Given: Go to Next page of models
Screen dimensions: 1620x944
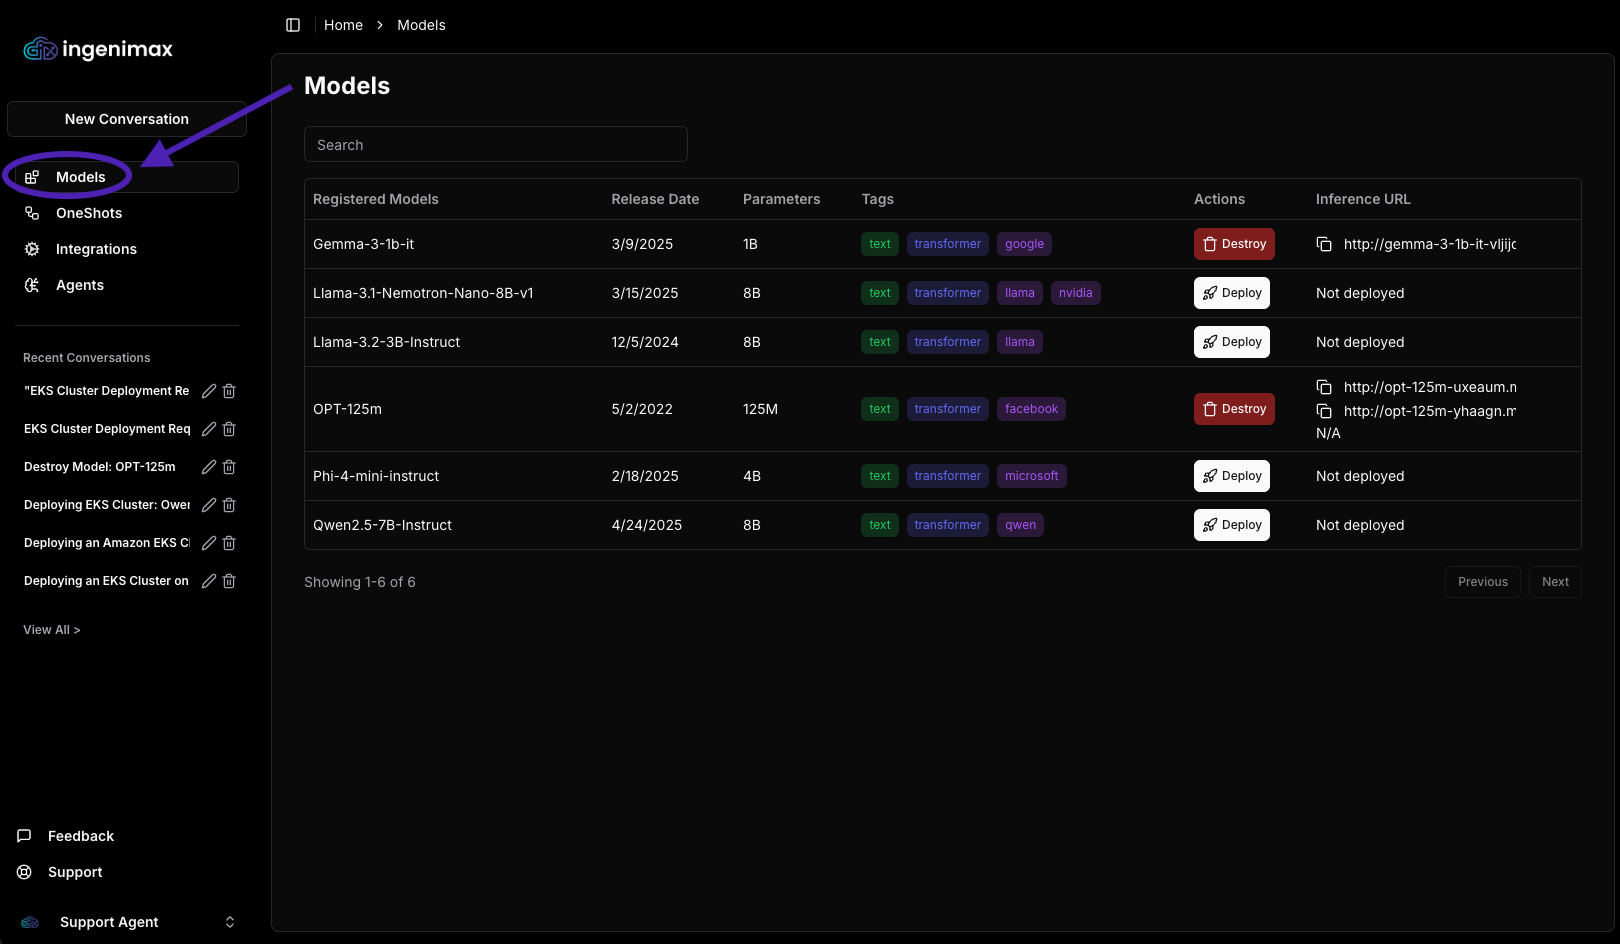Looking at the screenshot, I should (x=1555, y=582).
